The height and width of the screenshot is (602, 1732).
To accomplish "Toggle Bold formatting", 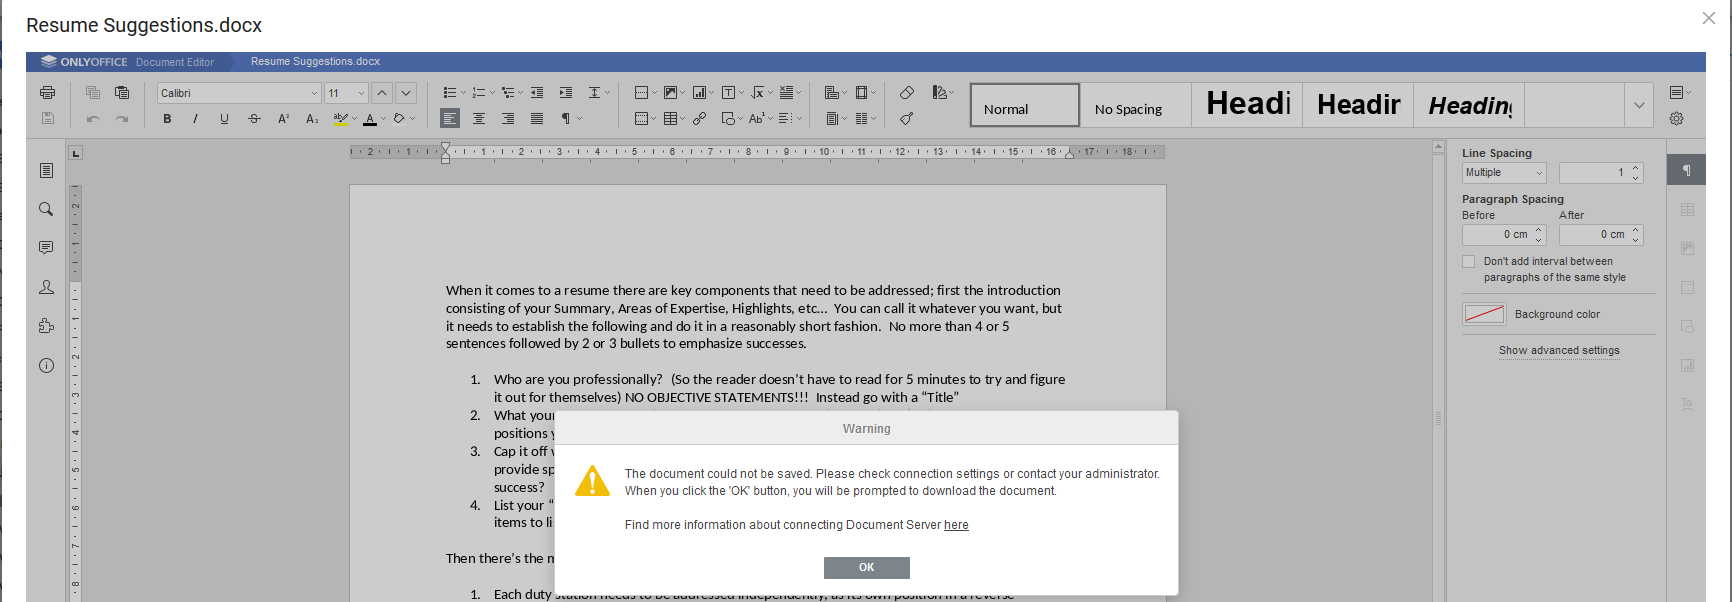I will click(x=167, y=119).
